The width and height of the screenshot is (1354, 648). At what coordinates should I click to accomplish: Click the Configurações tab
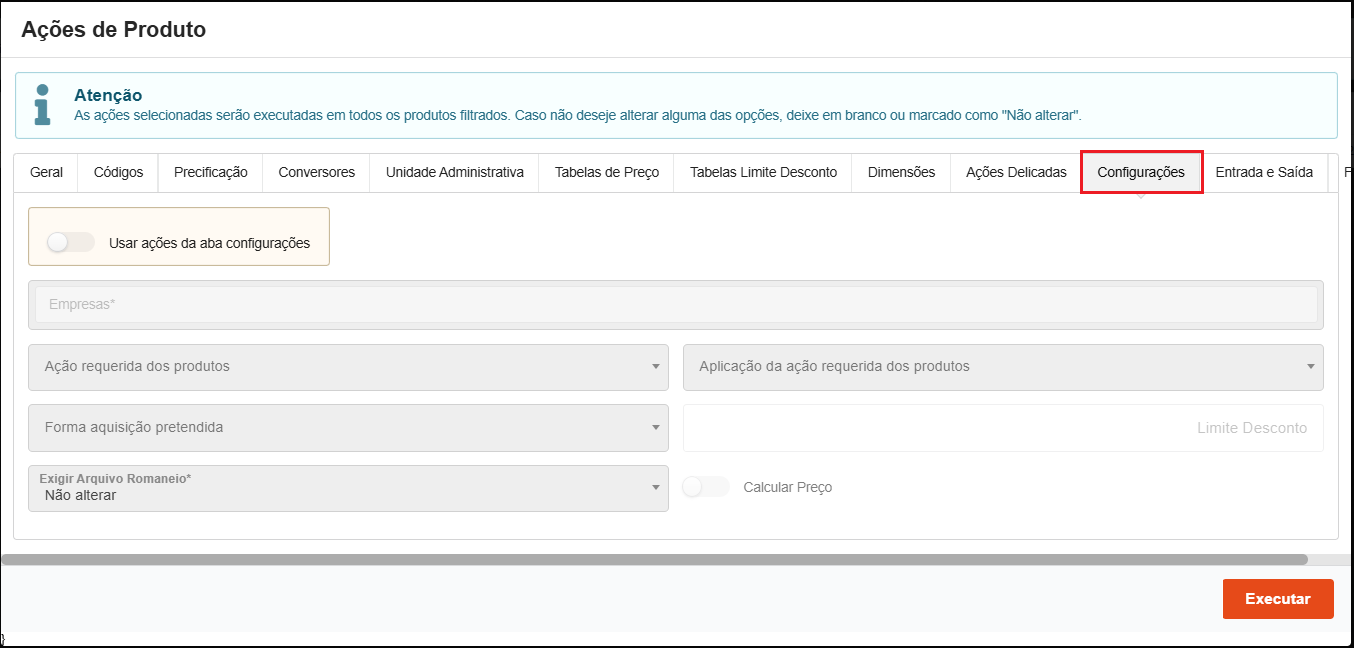(x=1141, y=172)
